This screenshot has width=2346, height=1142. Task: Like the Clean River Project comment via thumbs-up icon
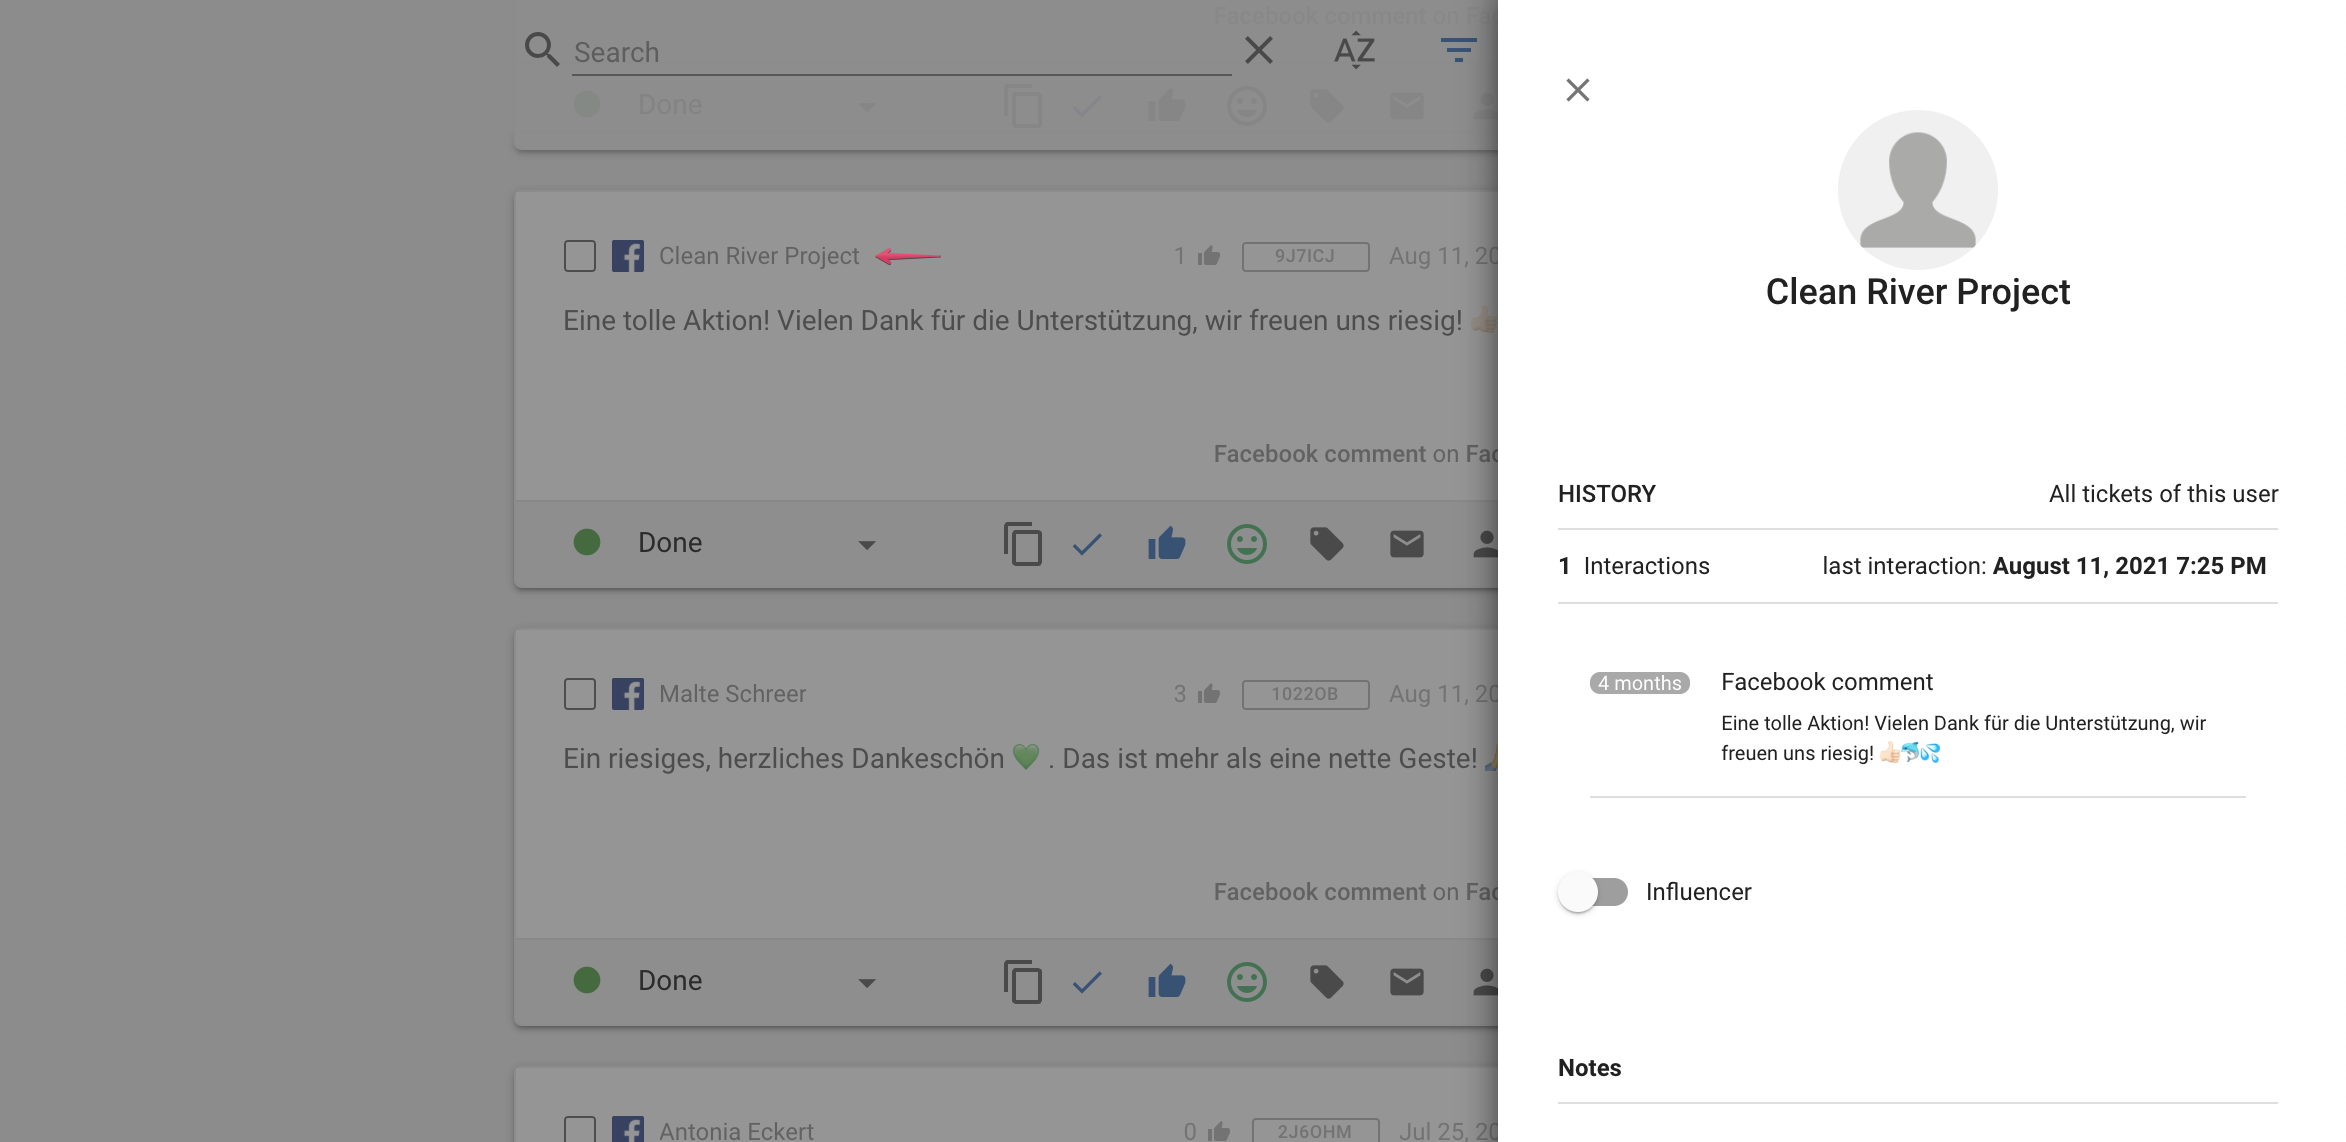[x=1166, y=544]
